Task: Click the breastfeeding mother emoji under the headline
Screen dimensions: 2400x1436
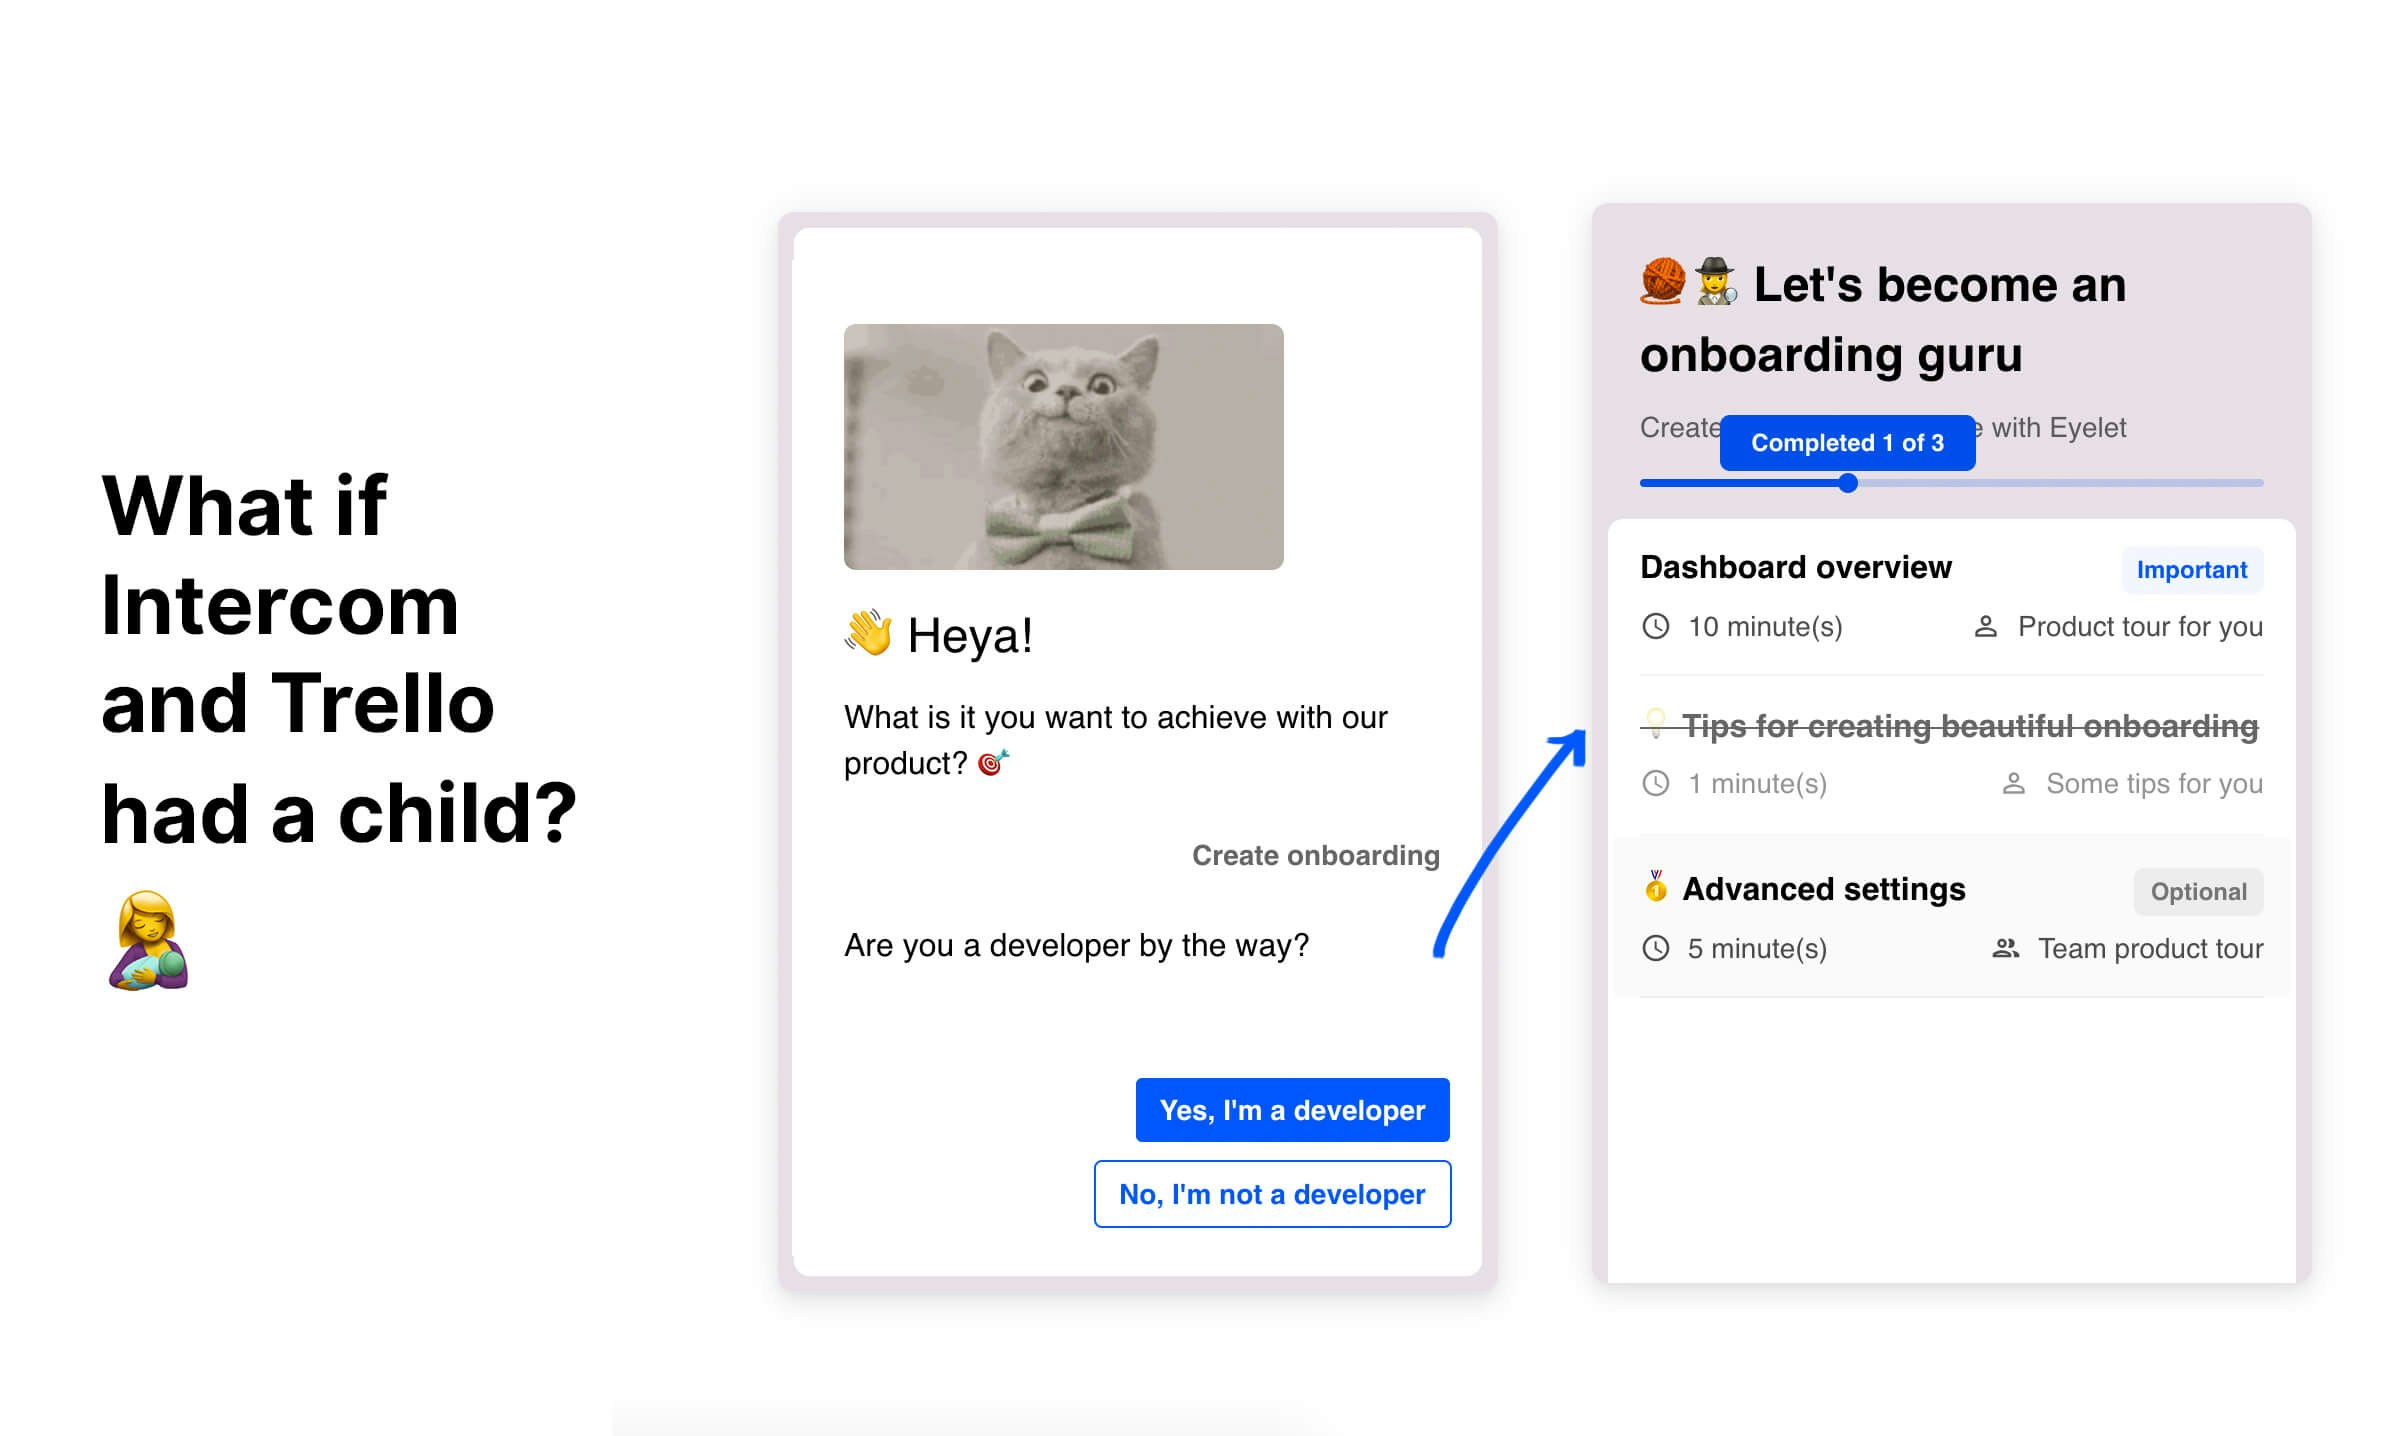Action: [148, 940]
